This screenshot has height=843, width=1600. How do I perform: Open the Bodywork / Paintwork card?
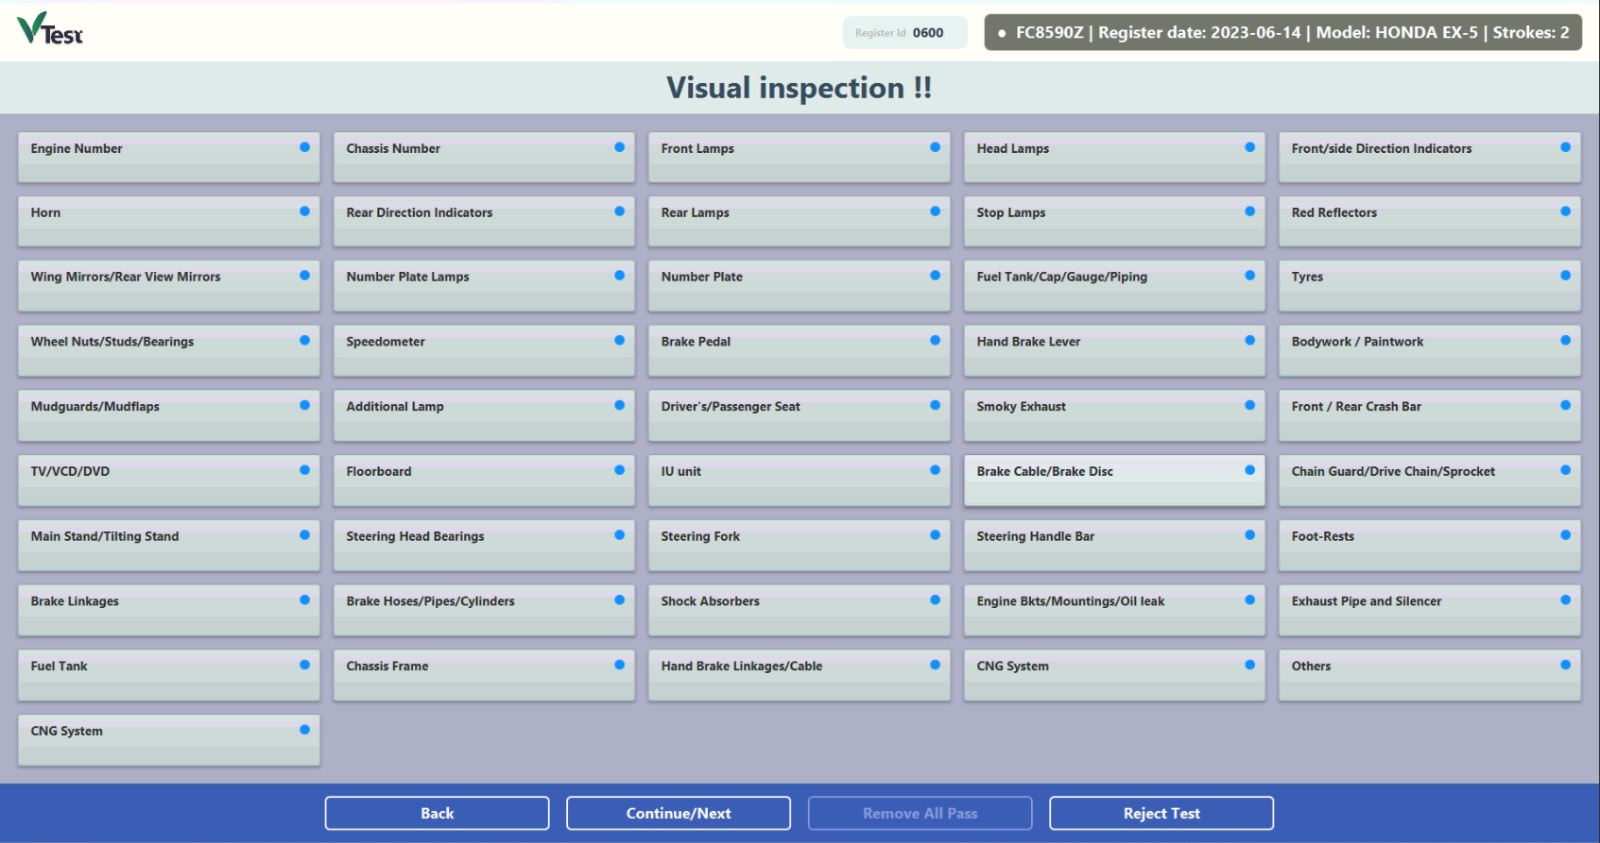coord(1430,351)
